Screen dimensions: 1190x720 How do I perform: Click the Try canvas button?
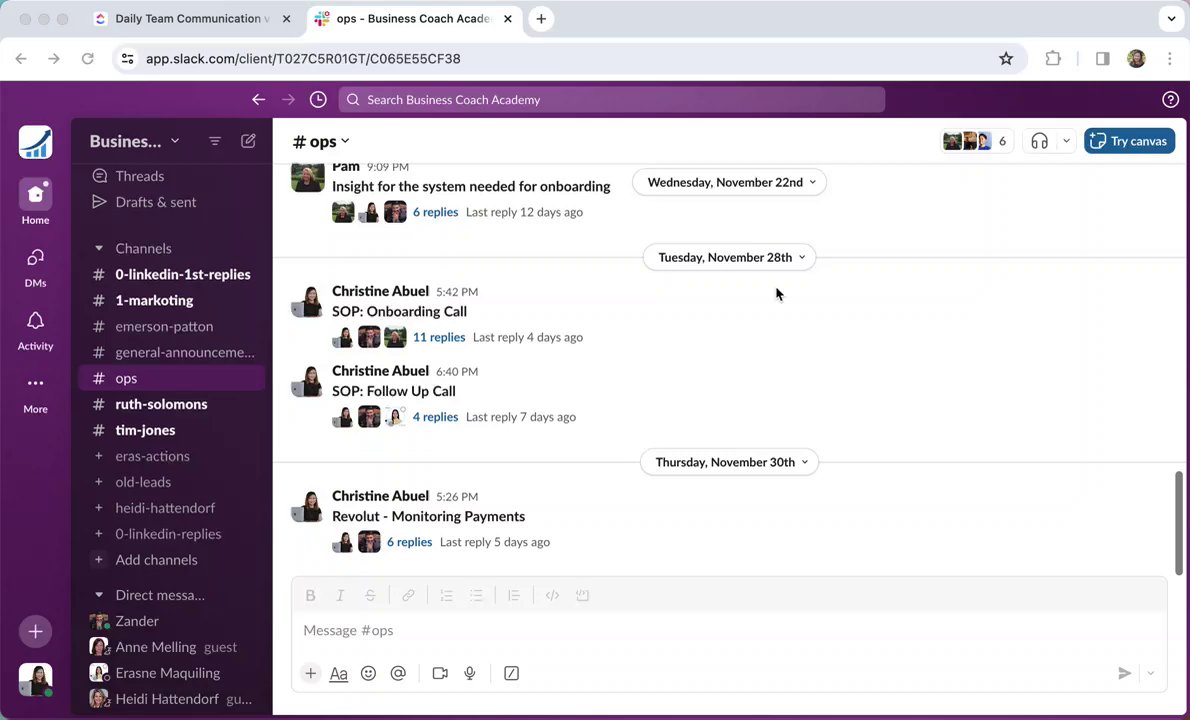[x=1129, y=141]
